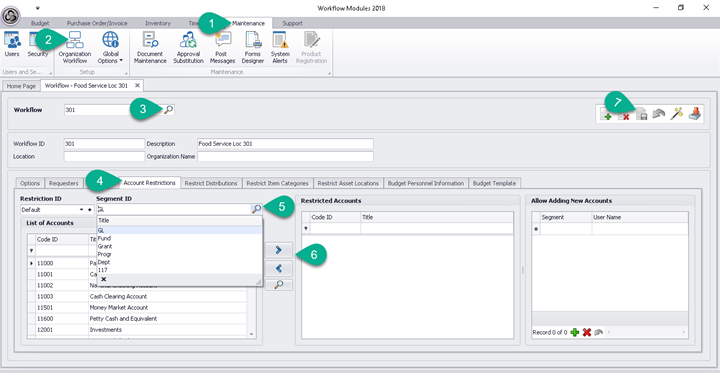Switch to the Budget ribbon tab

40,23
